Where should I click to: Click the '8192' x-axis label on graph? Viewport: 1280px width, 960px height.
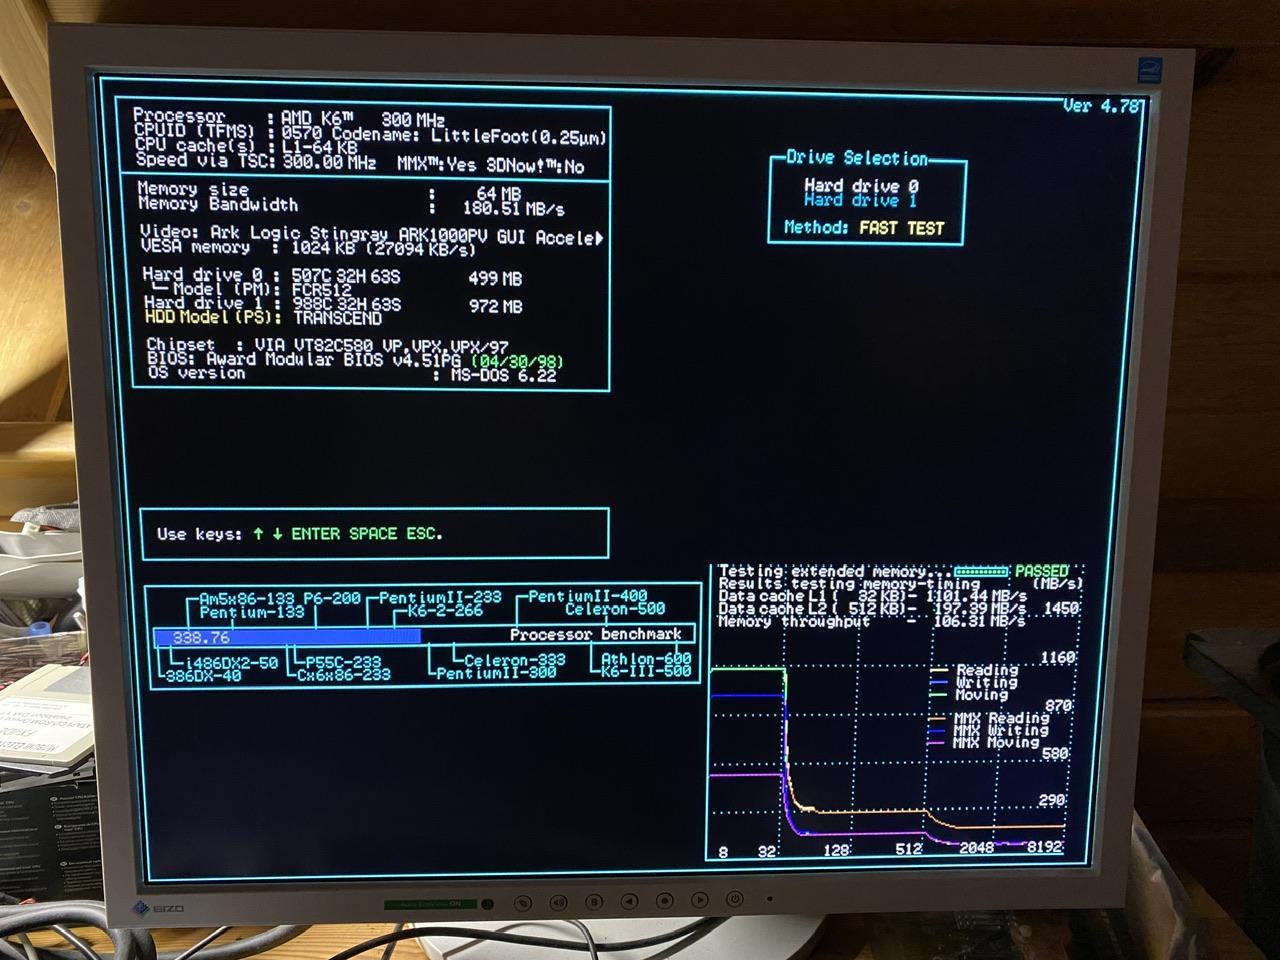tap(1044, 847)
